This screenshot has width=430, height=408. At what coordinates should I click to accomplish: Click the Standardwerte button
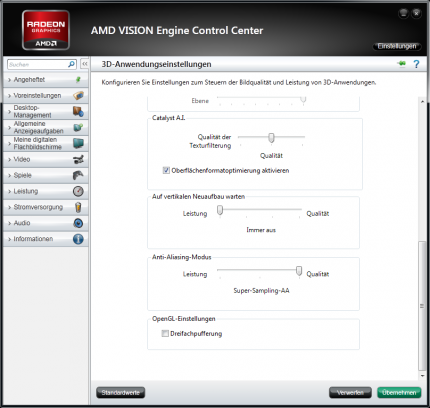(120, 393)
